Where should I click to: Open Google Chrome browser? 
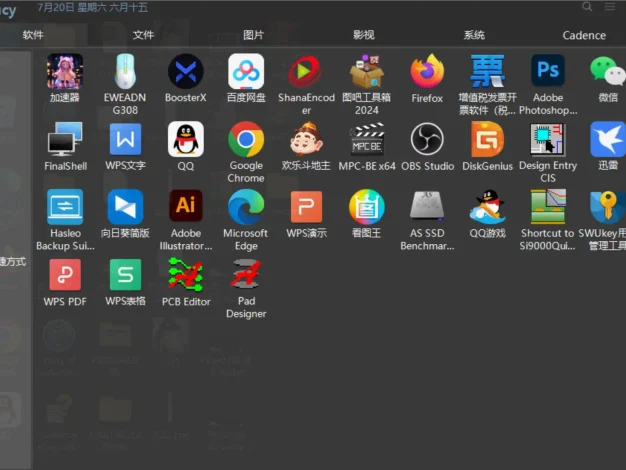coord(246,139)
